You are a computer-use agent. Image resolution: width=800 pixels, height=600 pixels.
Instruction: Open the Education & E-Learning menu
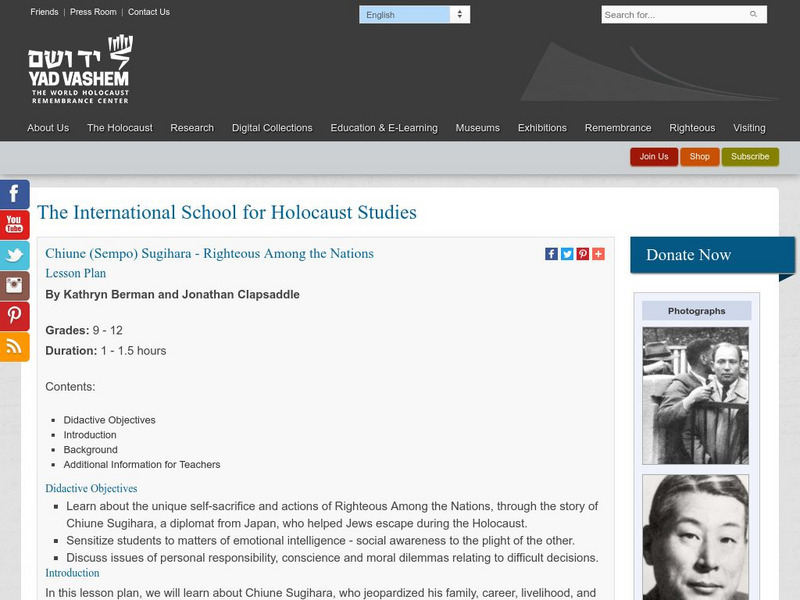[x=384, y=128]
